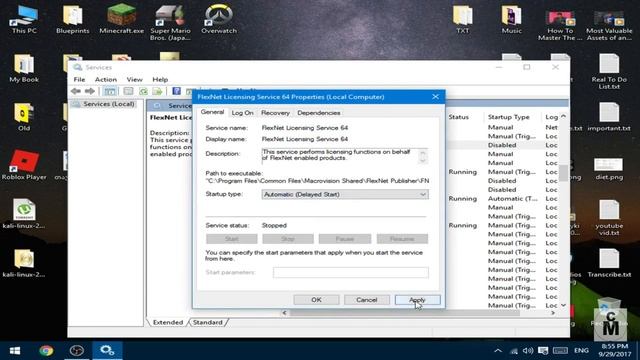
Task: Open Google Chrome from the taskbar
Action: [x=46, y=351]
